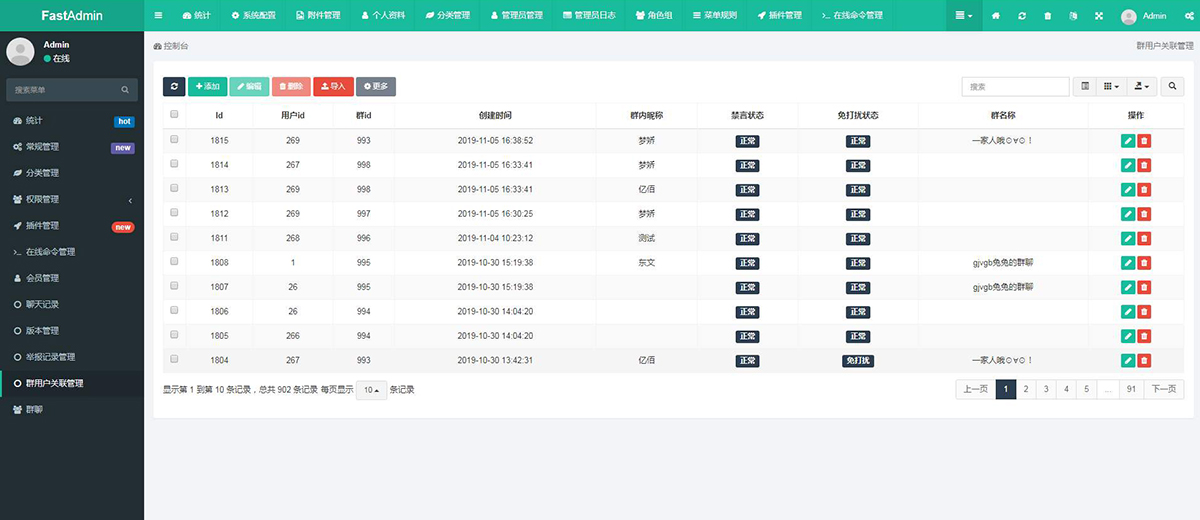Tick the checkbox for row 1814
Viewport: 1200px width, 520px height.
click(x=174, y=164)
